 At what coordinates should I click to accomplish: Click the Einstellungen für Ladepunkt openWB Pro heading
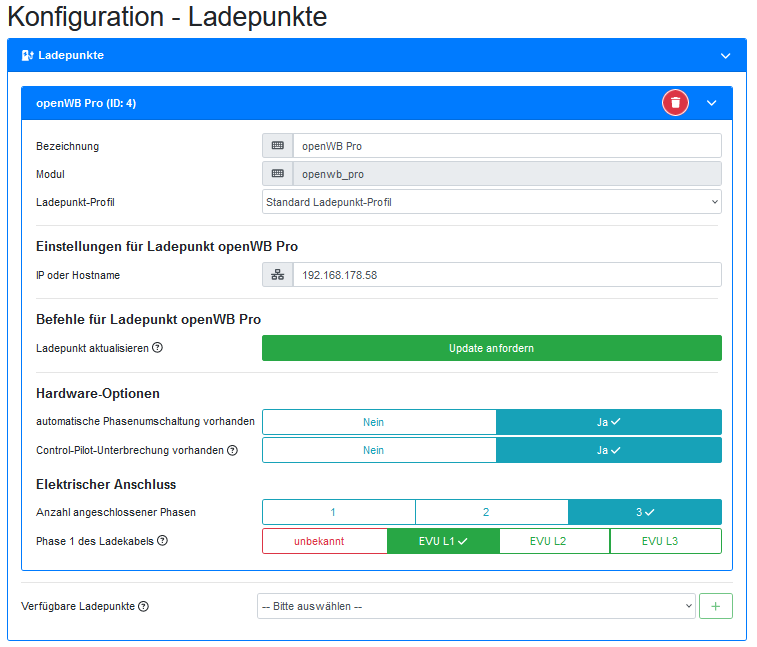coord(167,247)
